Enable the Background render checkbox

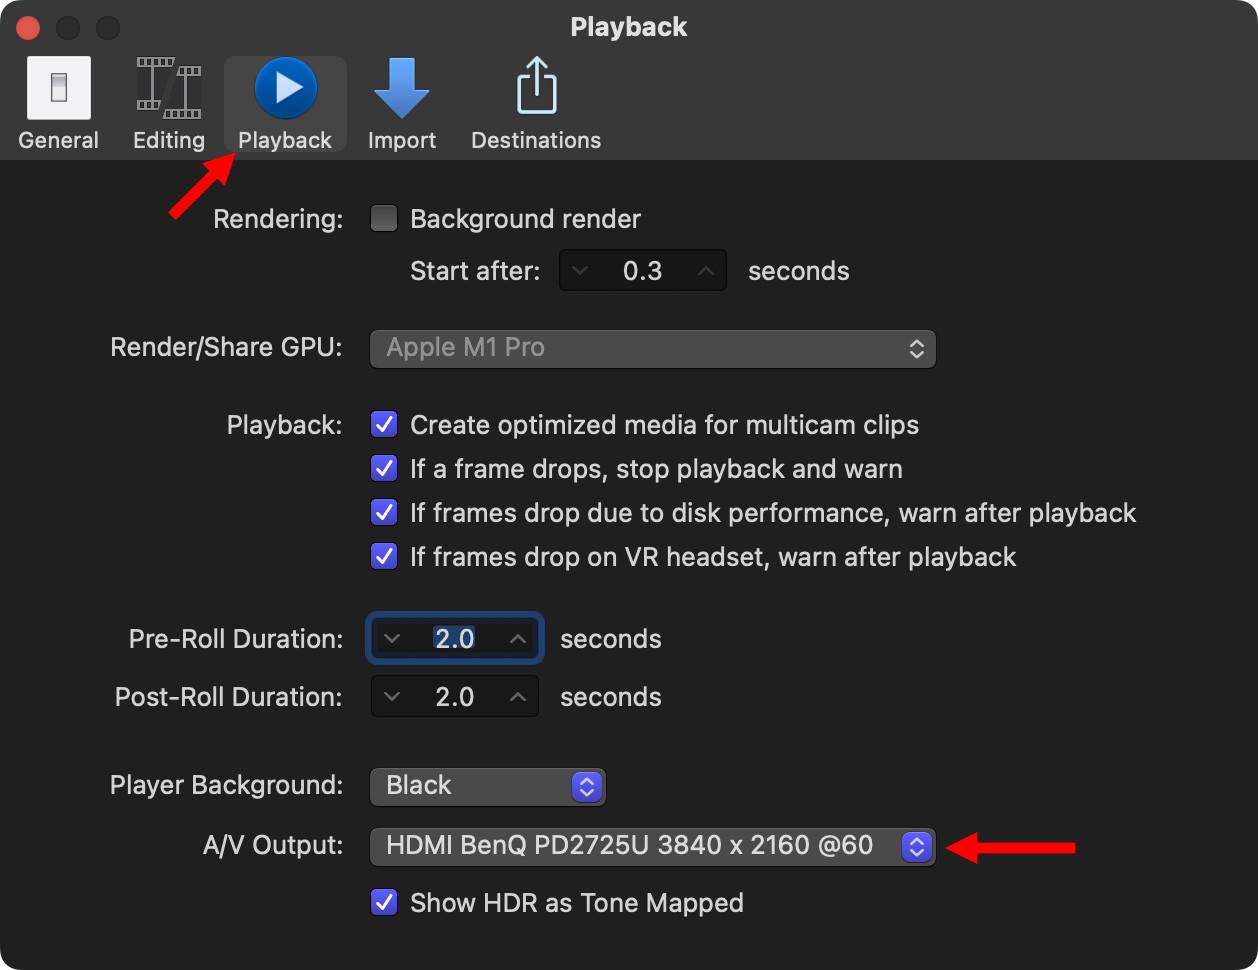[384, 219]
